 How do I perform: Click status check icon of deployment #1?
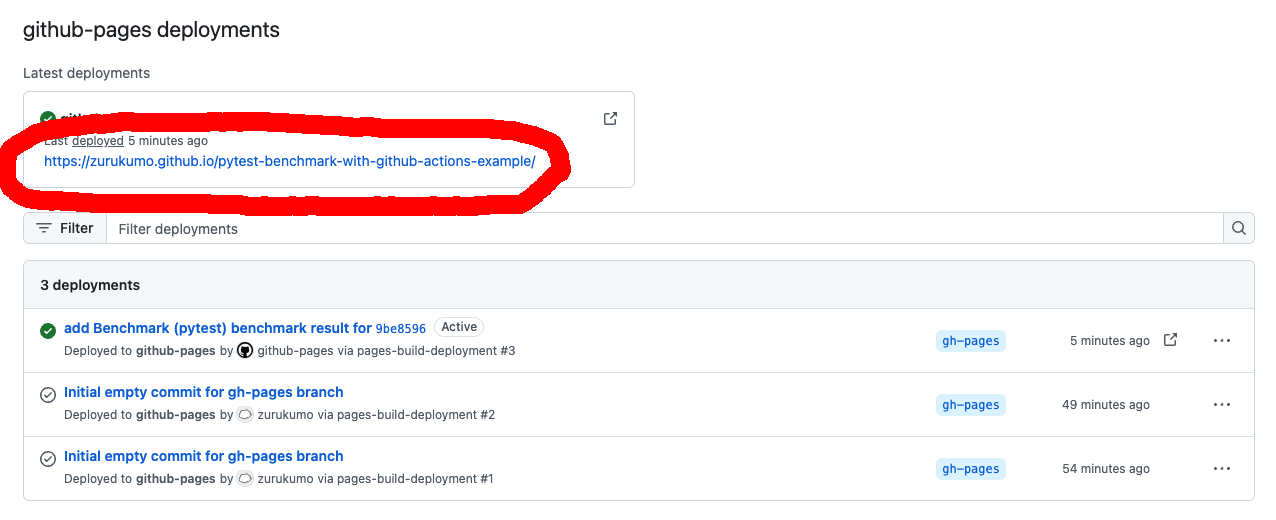click(48, 459)
